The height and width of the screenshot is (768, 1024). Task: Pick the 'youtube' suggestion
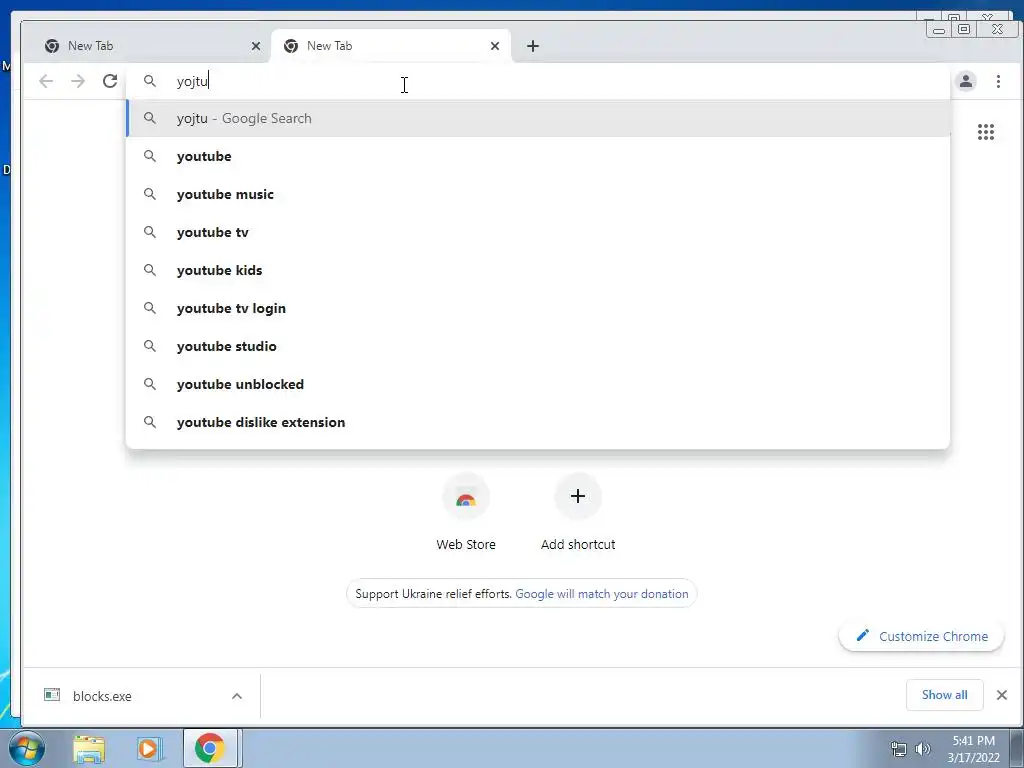point(538,156)
